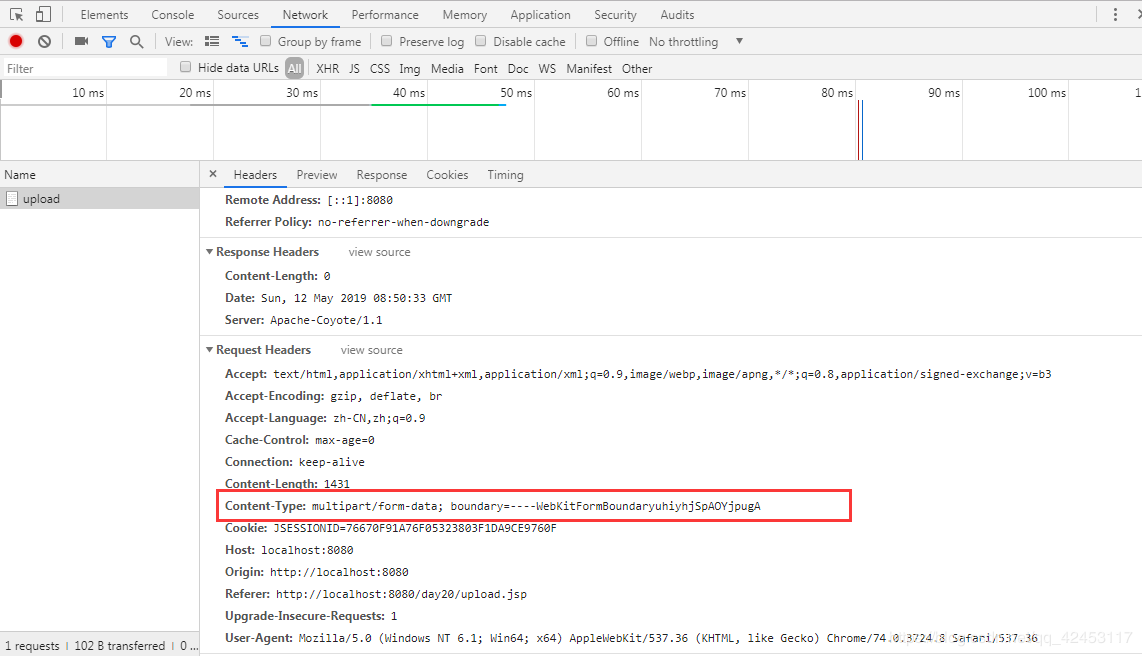This screenshot has height=656, width=1142.
Task: Enable Group by frame checkbox
Action: click(266, 41)
